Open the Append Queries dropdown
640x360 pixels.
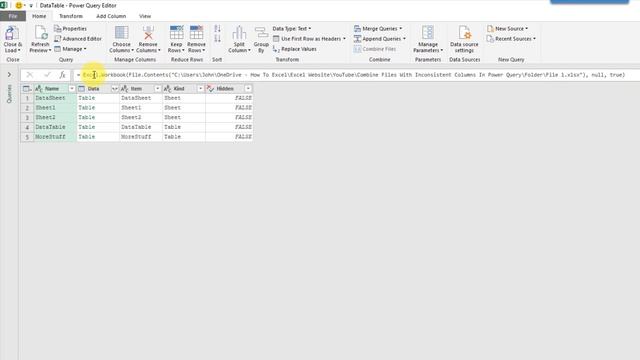point(380,39)
